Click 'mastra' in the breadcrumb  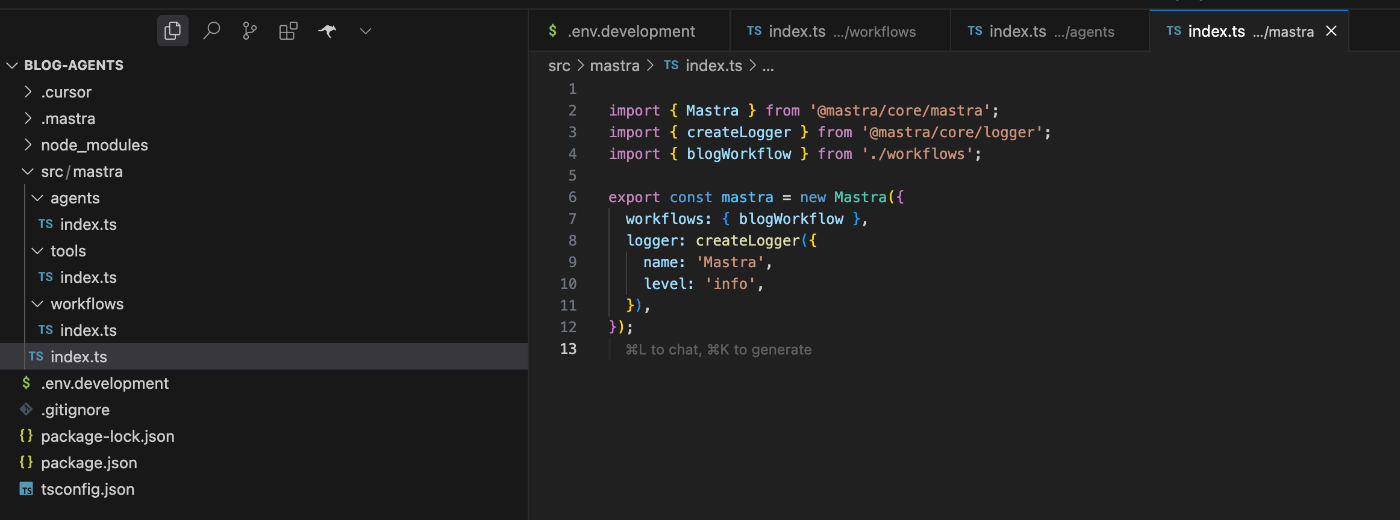click(x=614, y=65)
